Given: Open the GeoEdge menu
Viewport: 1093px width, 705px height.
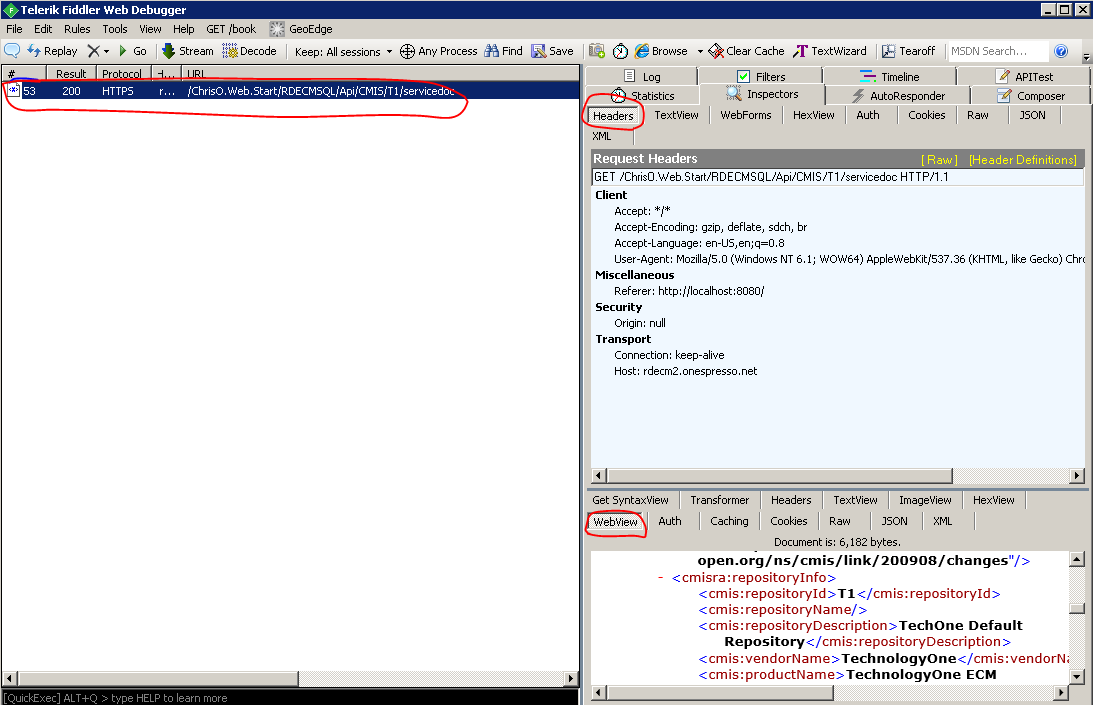Looking at the screenshot, I should 302,29.
